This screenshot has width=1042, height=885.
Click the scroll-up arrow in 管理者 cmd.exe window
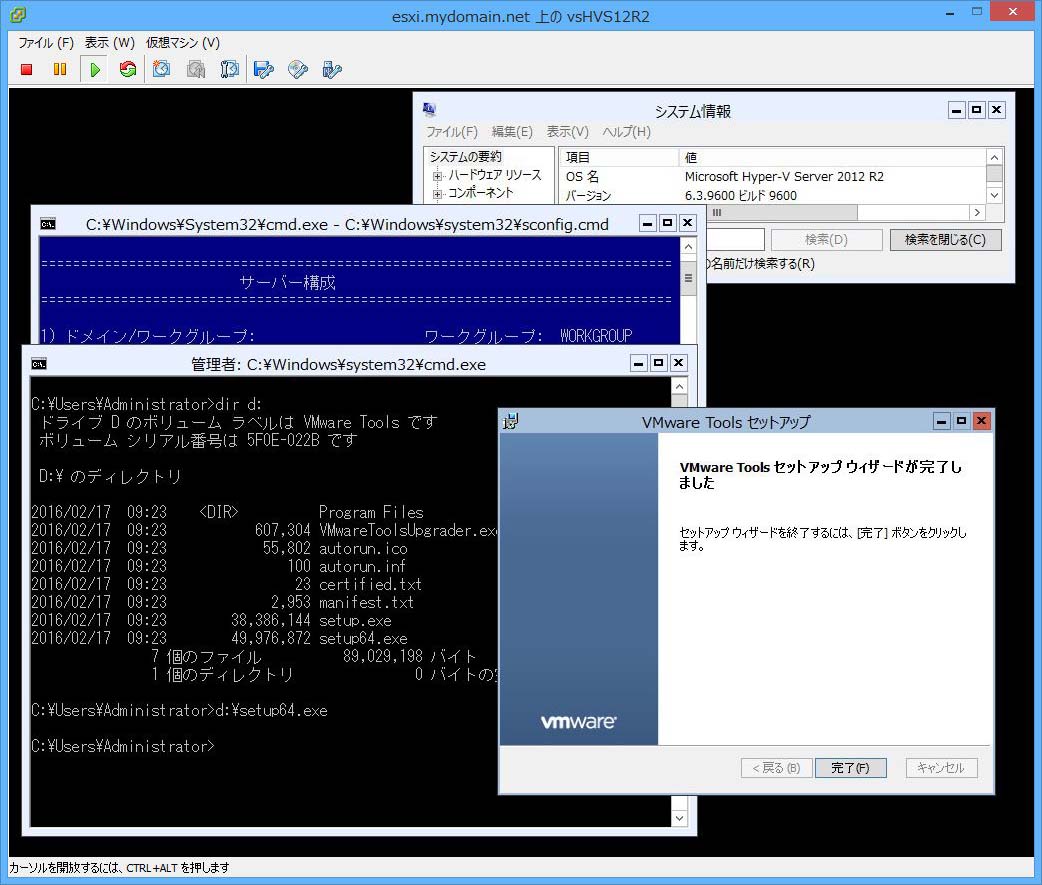[x=679, y=387]
